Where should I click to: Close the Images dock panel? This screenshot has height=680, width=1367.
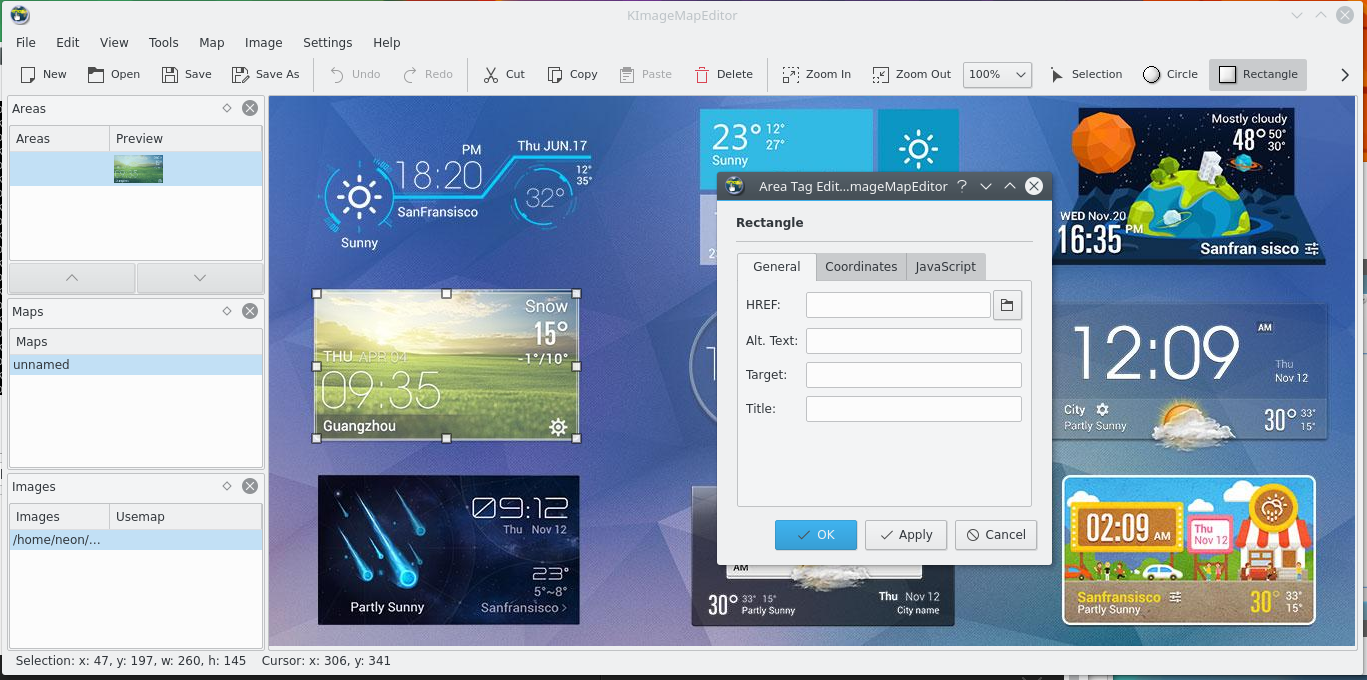(x=250, y=486)
